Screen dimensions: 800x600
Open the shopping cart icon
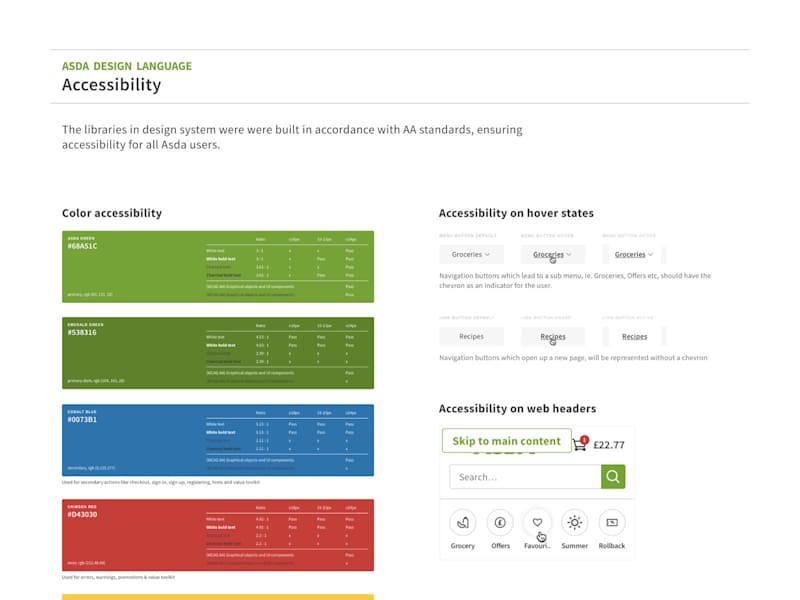point(579,445)
